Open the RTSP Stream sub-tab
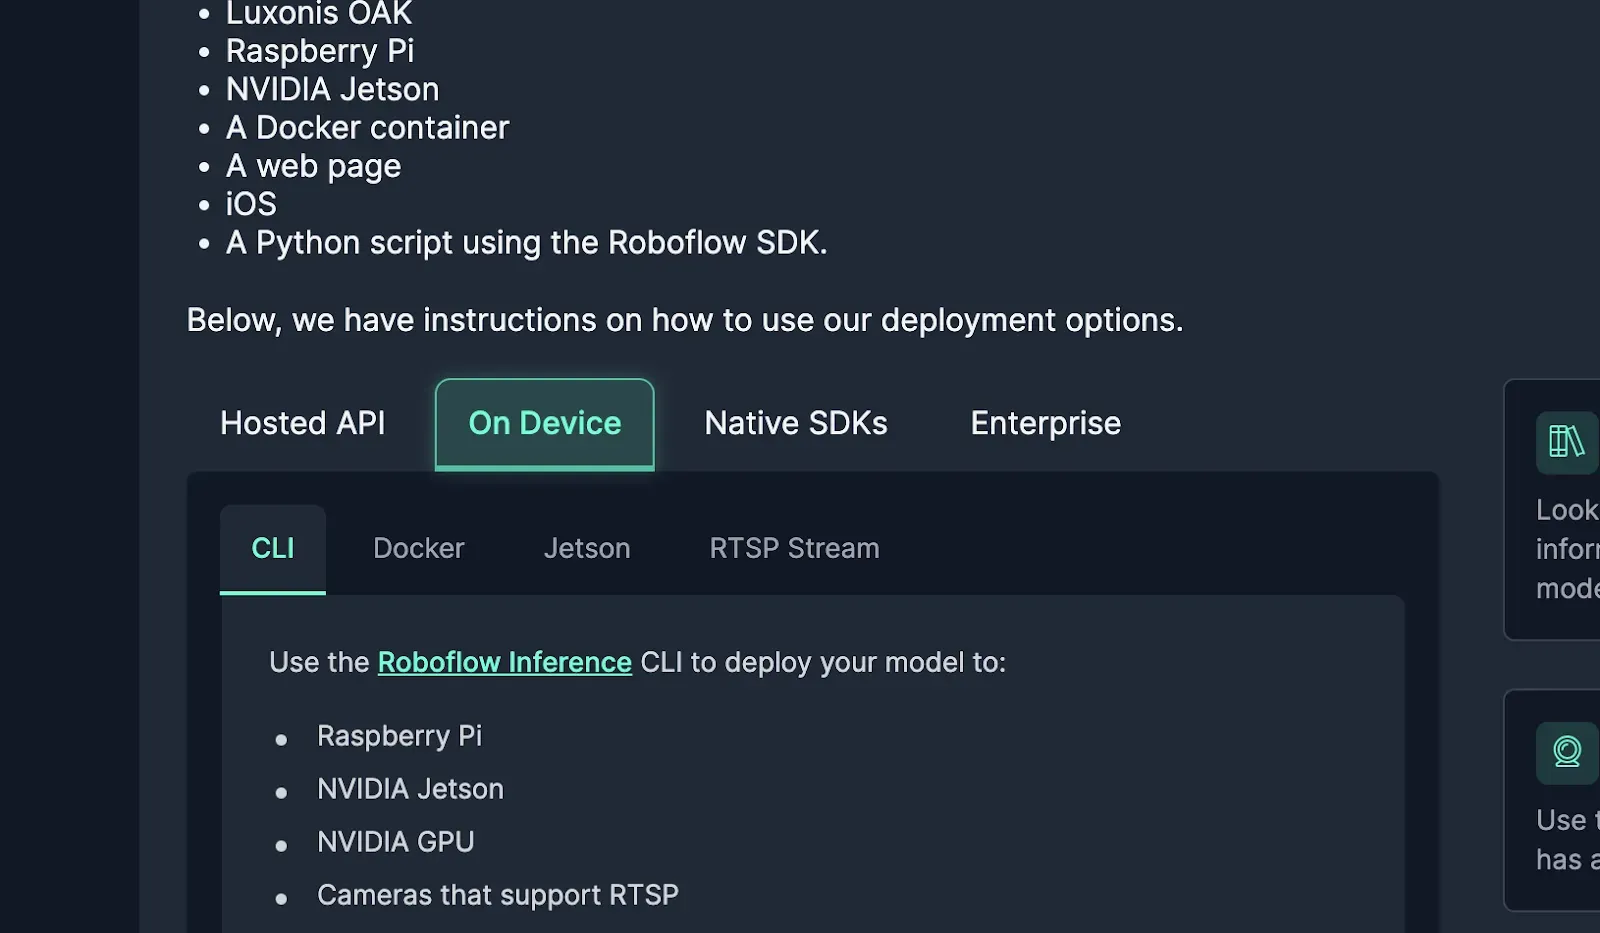Viewport: 1600px width, 933px height. point(794,549)
